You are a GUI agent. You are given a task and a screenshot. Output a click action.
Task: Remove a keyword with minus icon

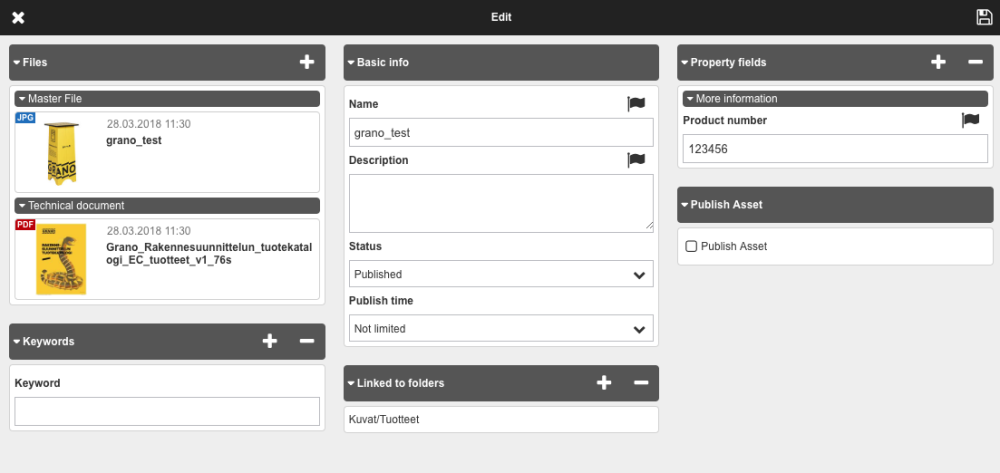[307, 341]
